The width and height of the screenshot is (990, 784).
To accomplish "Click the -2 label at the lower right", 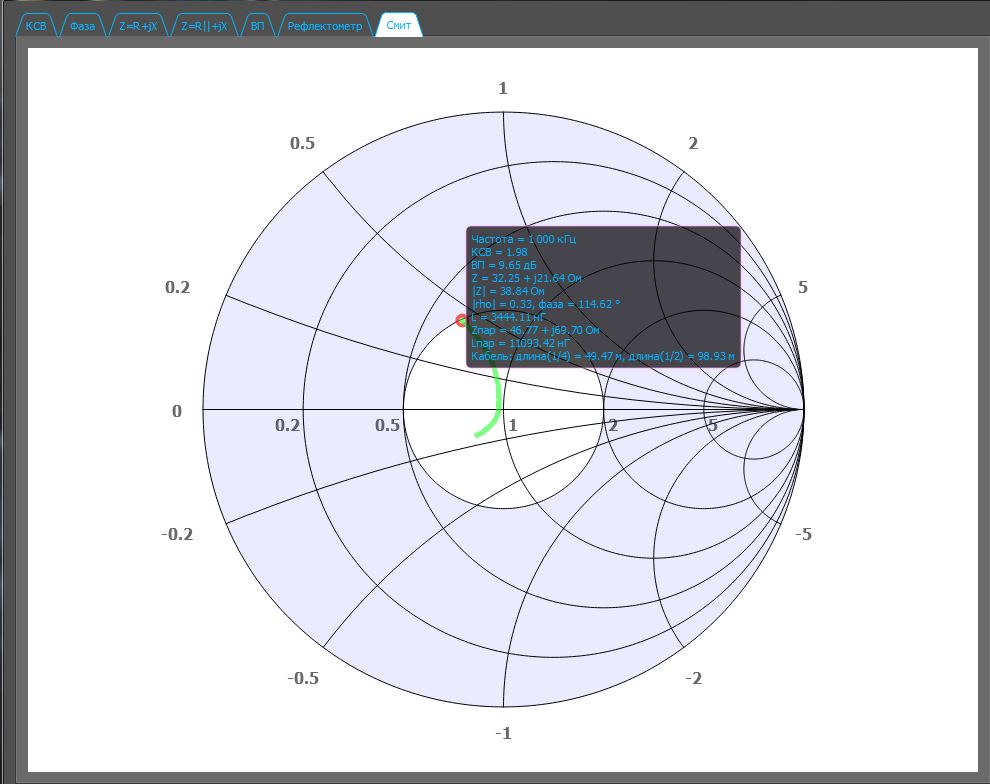I will pyautogui.click(x=693, y=679).
